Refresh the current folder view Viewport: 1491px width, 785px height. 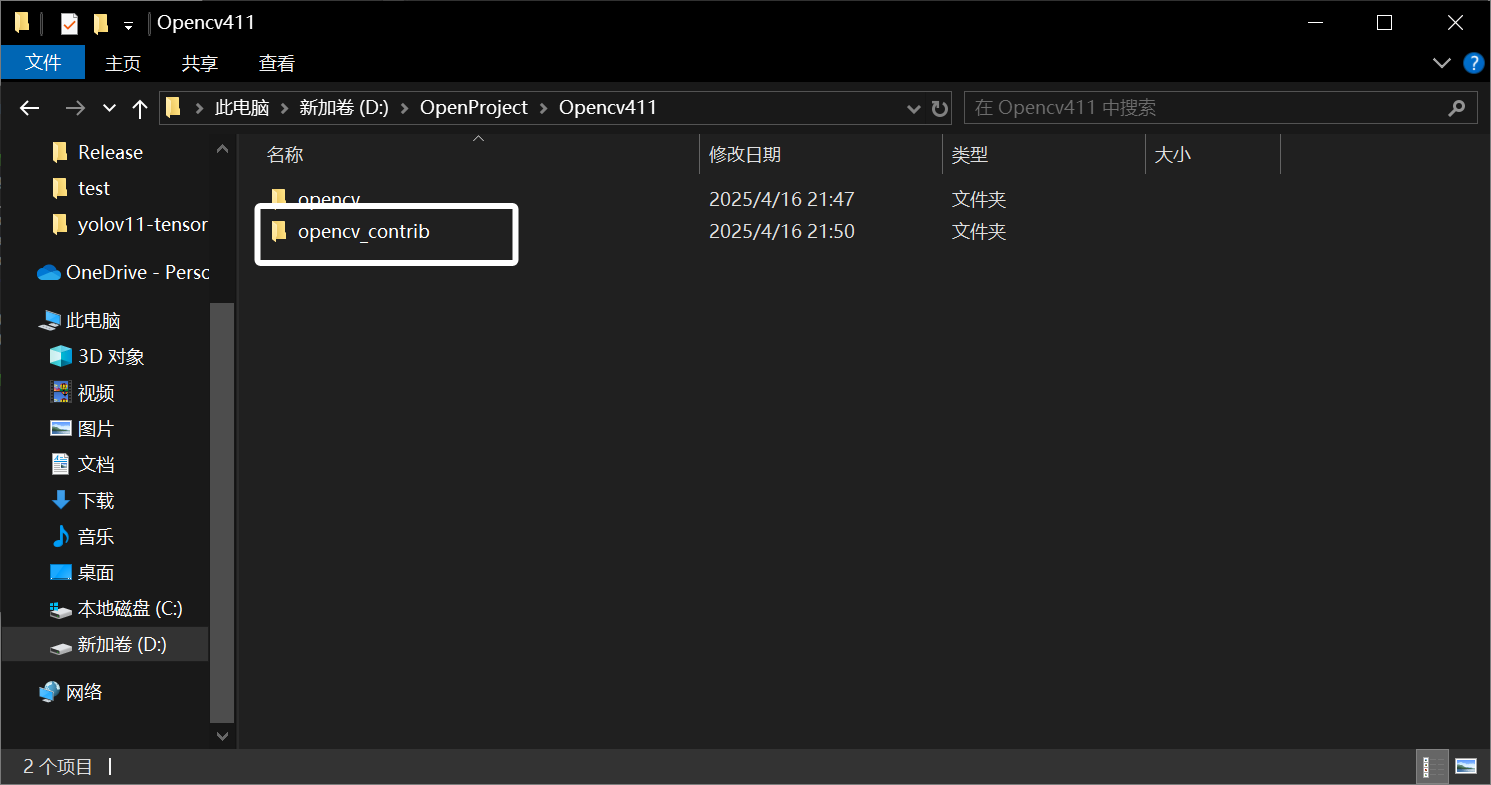coord(938,107)
